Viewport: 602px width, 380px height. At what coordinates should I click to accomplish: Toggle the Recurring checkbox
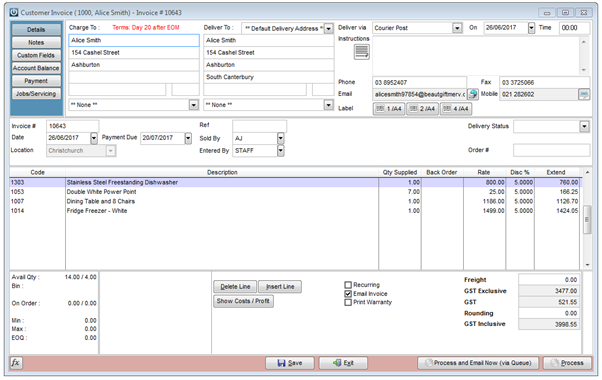point(348,285)
